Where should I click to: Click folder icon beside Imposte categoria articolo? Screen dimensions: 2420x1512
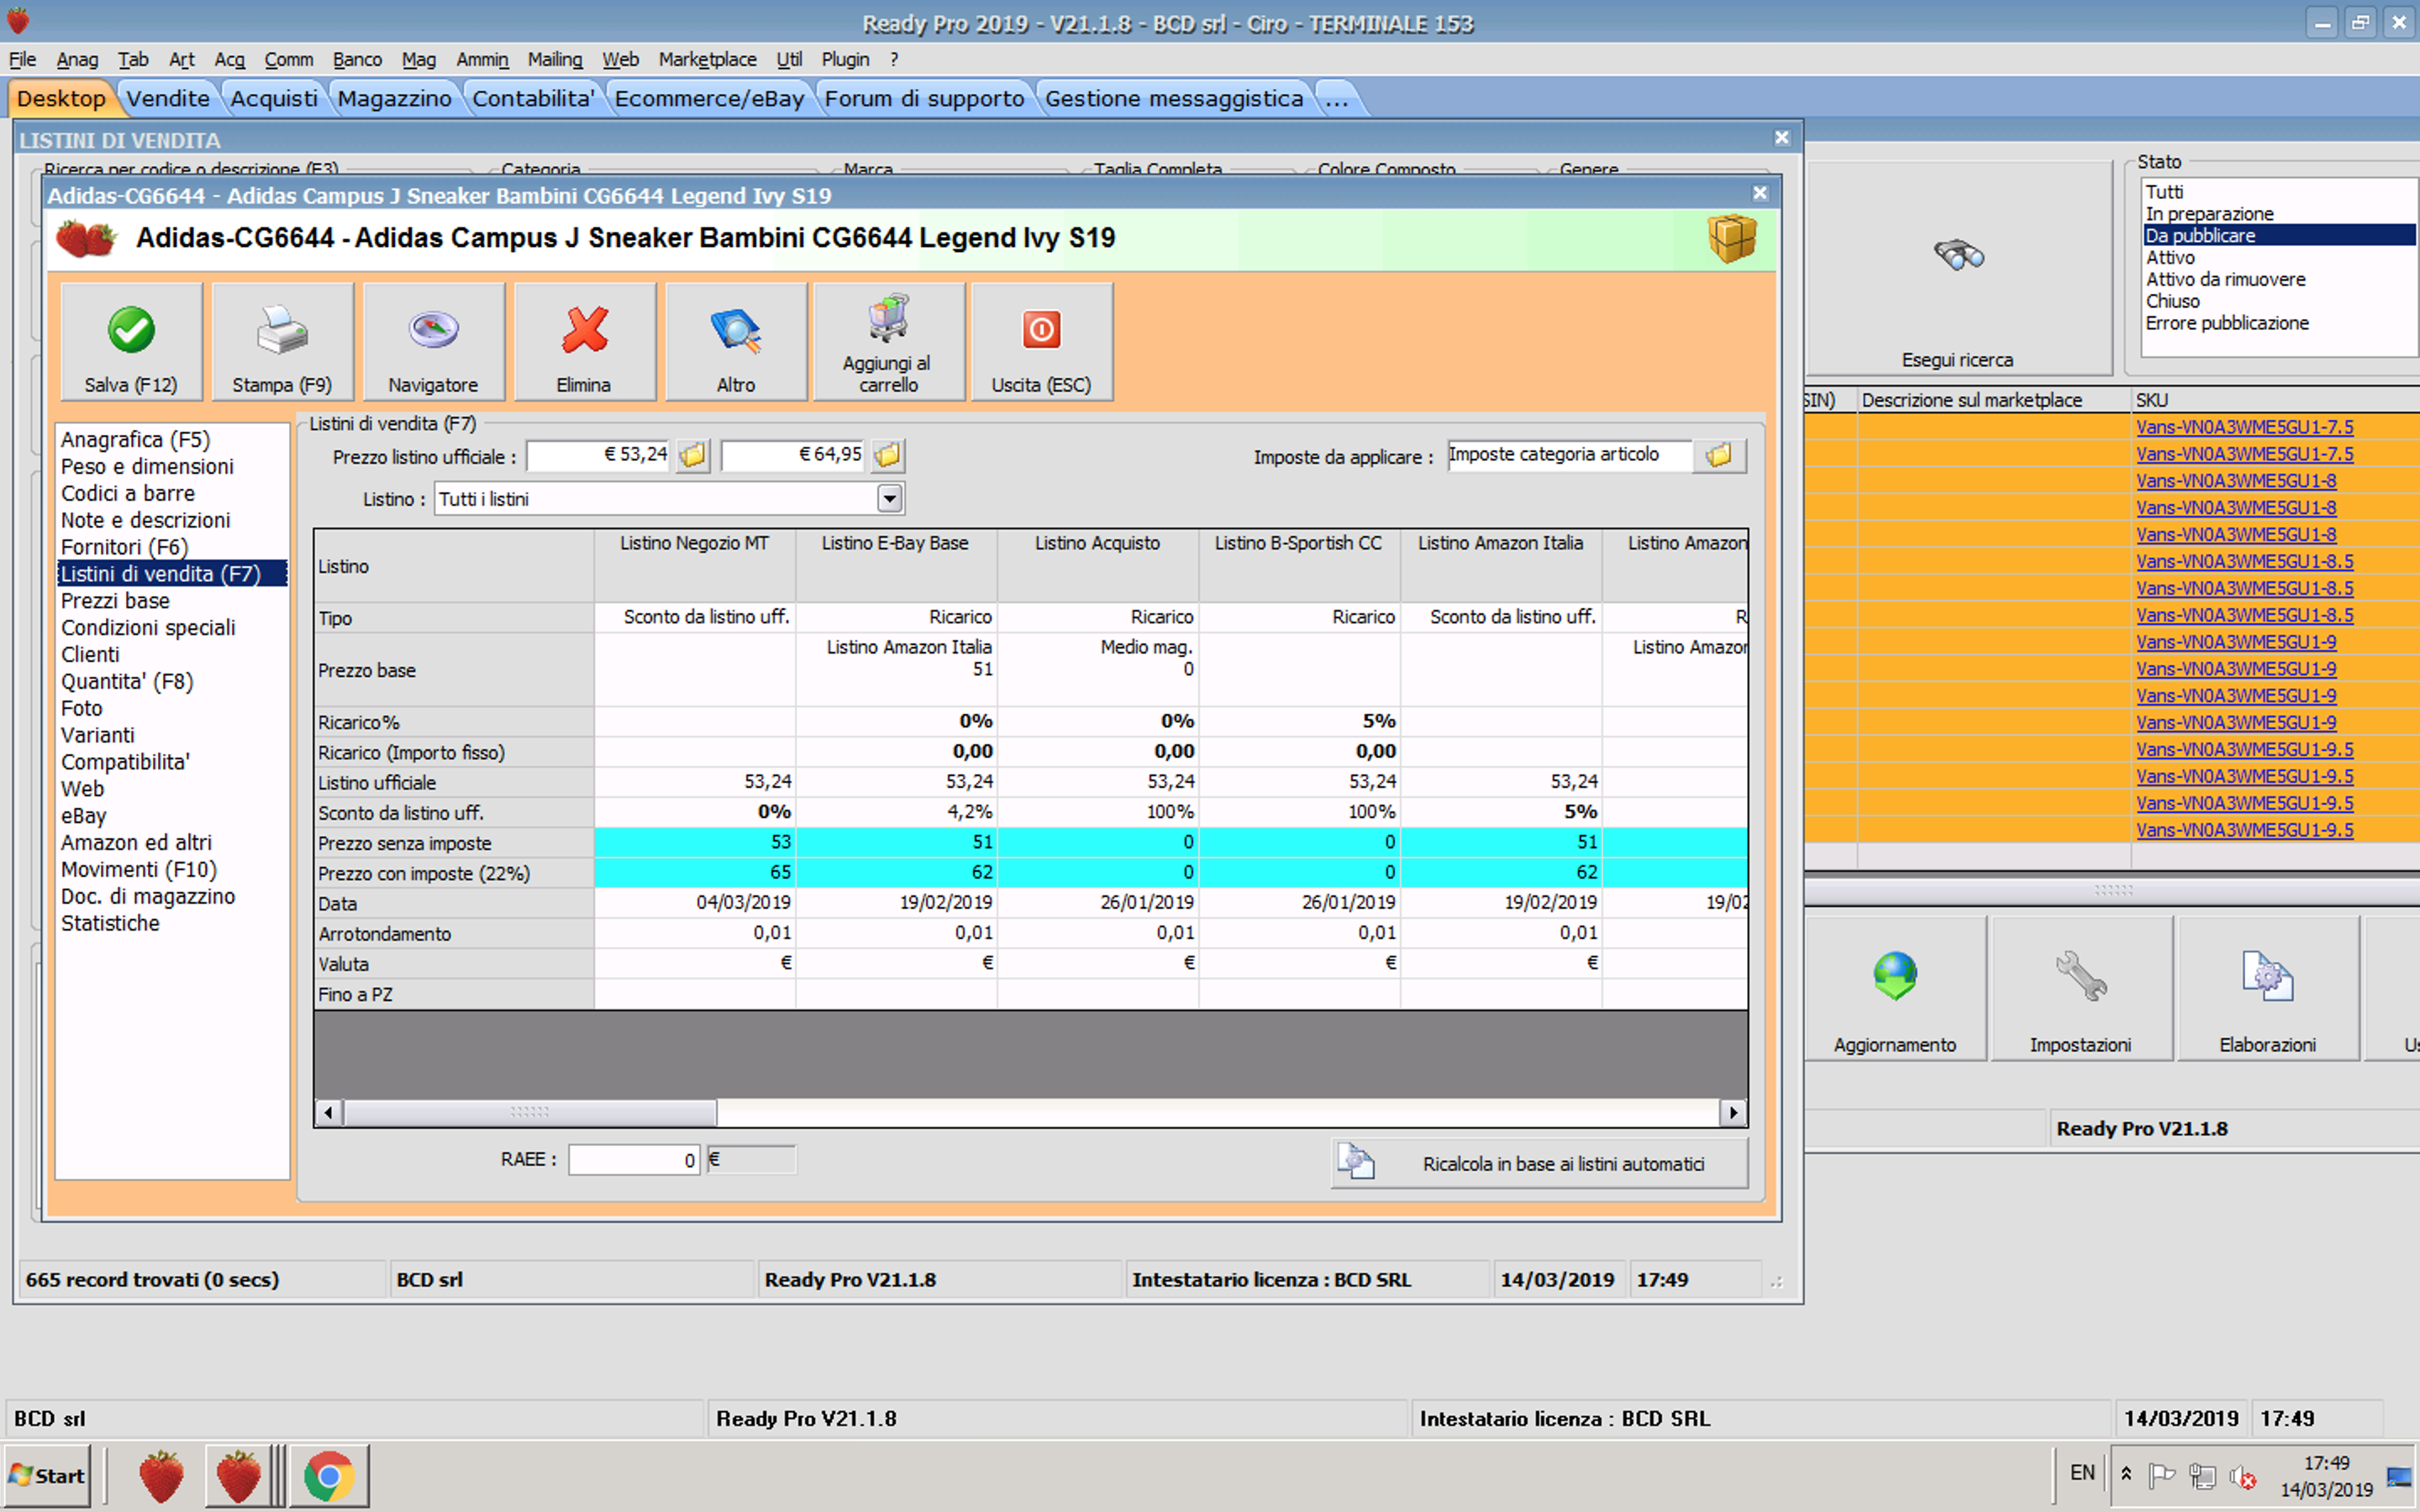[x=1719, y=456]
